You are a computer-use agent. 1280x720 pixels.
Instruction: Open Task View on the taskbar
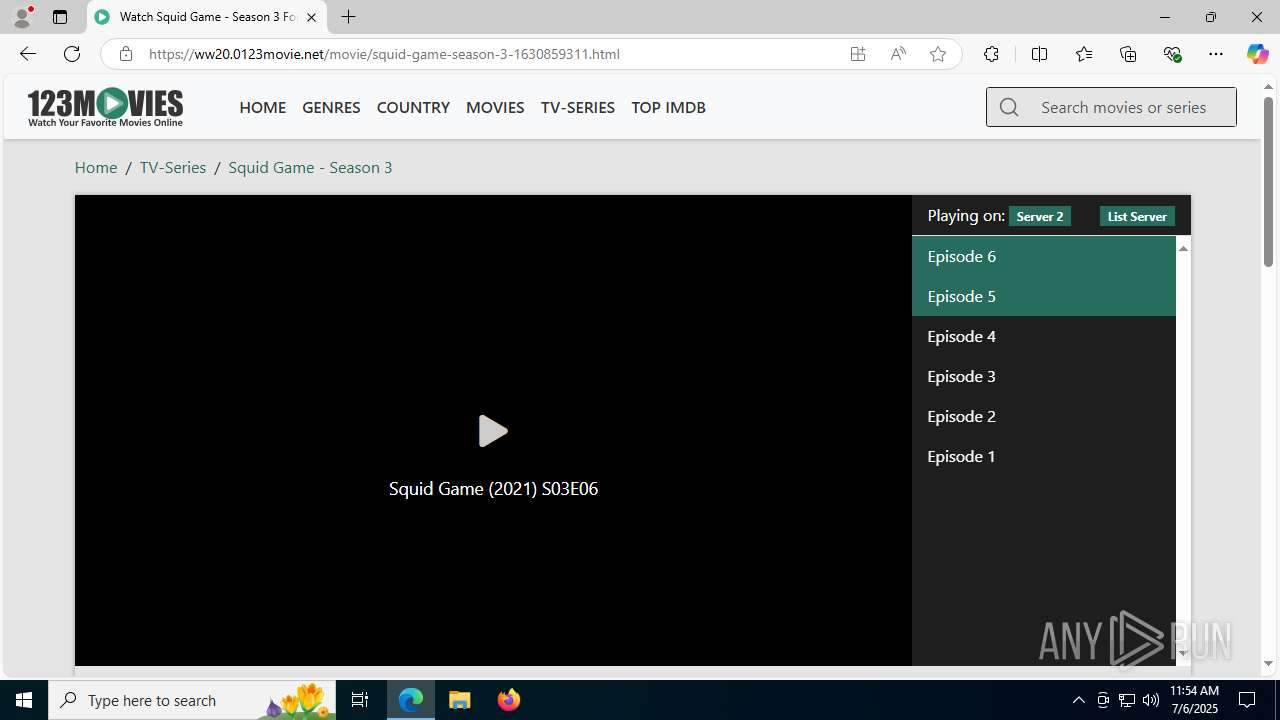pyautogui.click(x=360, y=700)
